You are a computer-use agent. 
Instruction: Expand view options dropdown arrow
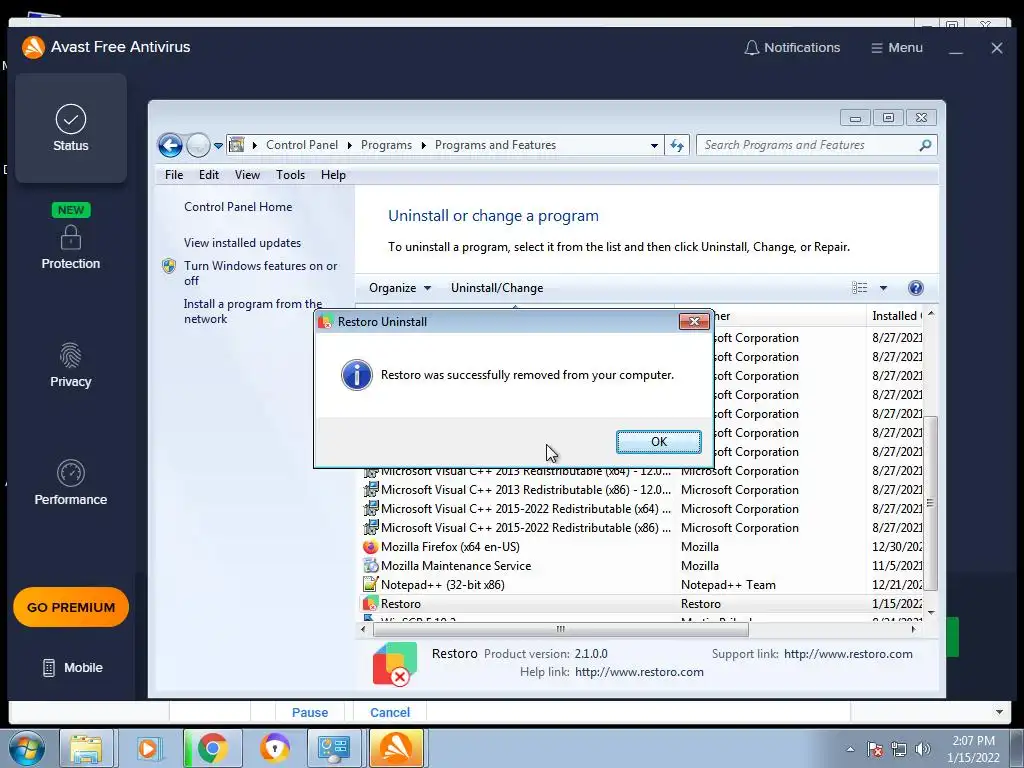tap(883, 288)
